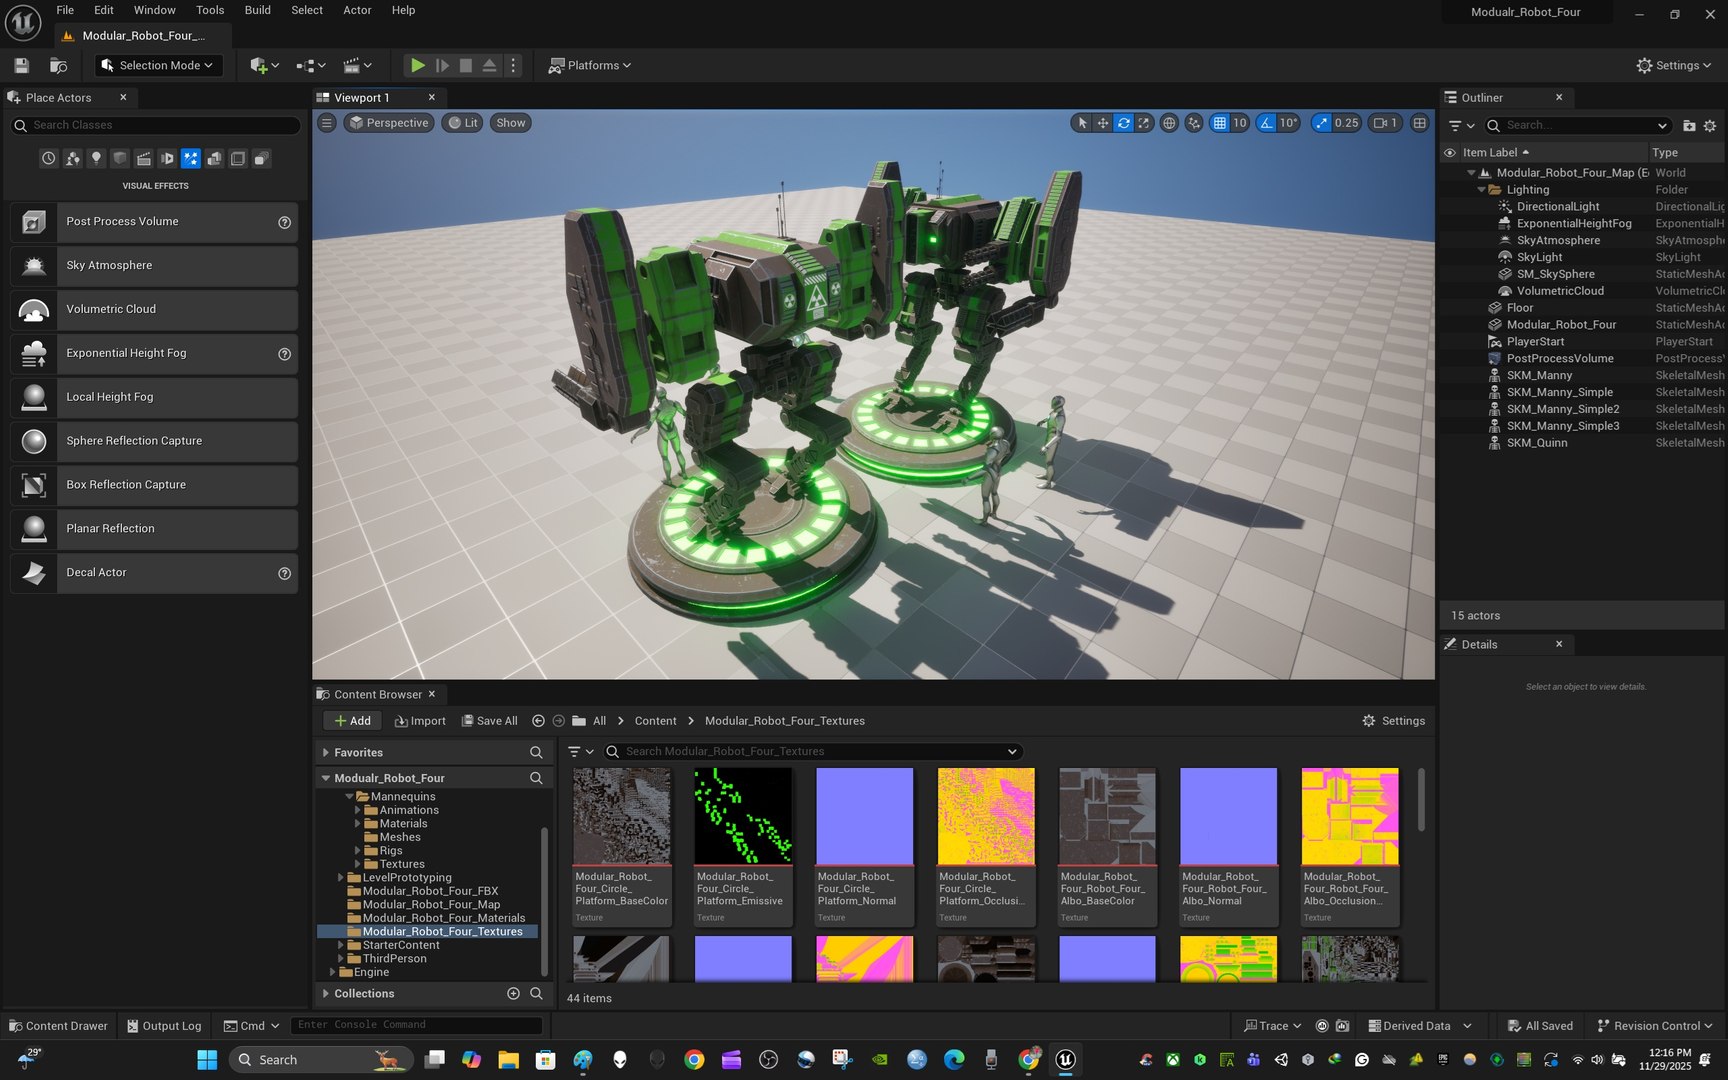Viewport: 1728px width, 1080px height.
Task: Collapse the Lighting folder in Outliner
Action: [1482, 190]
